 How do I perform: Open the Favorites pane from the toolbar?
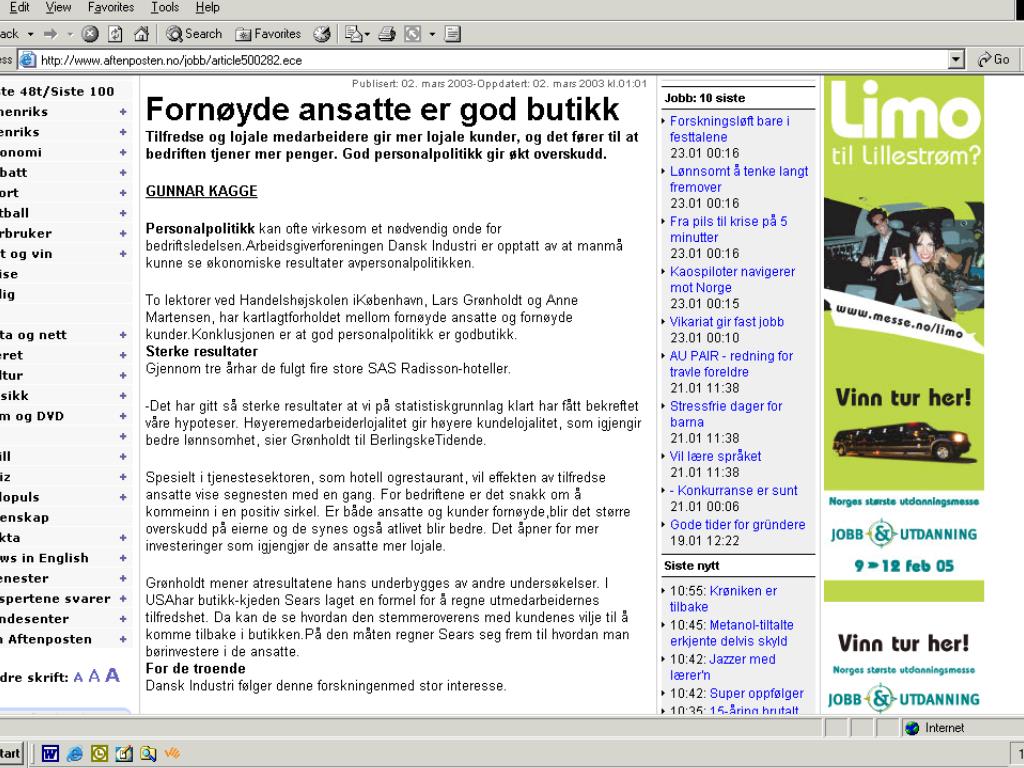point(268,34)
